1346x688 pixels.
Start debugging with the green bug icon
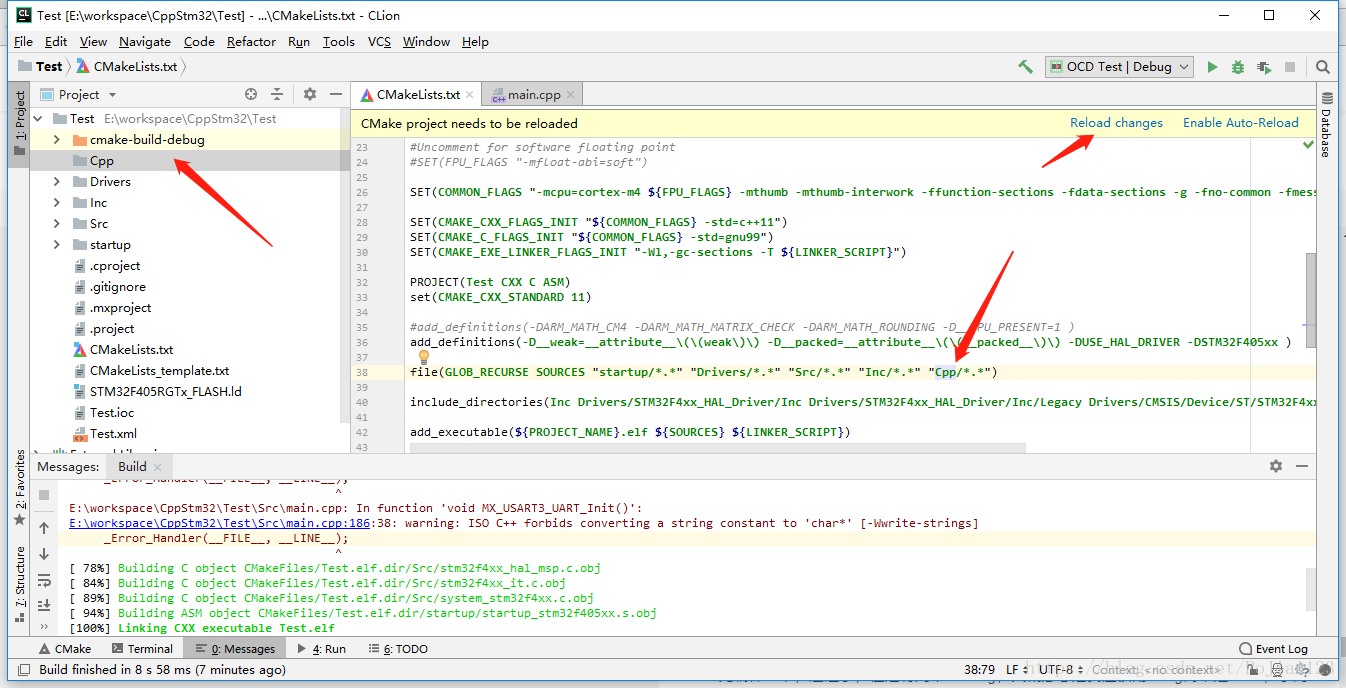(x=1238, y=66)
